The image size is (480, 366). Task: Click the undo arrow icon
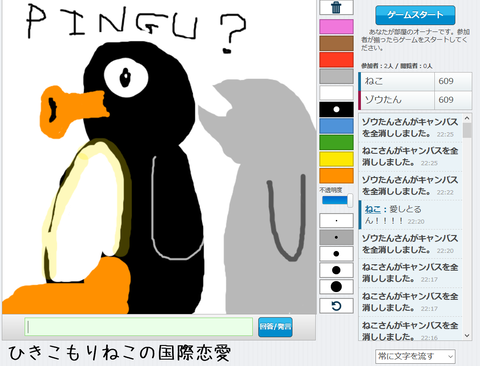(336, 306)
